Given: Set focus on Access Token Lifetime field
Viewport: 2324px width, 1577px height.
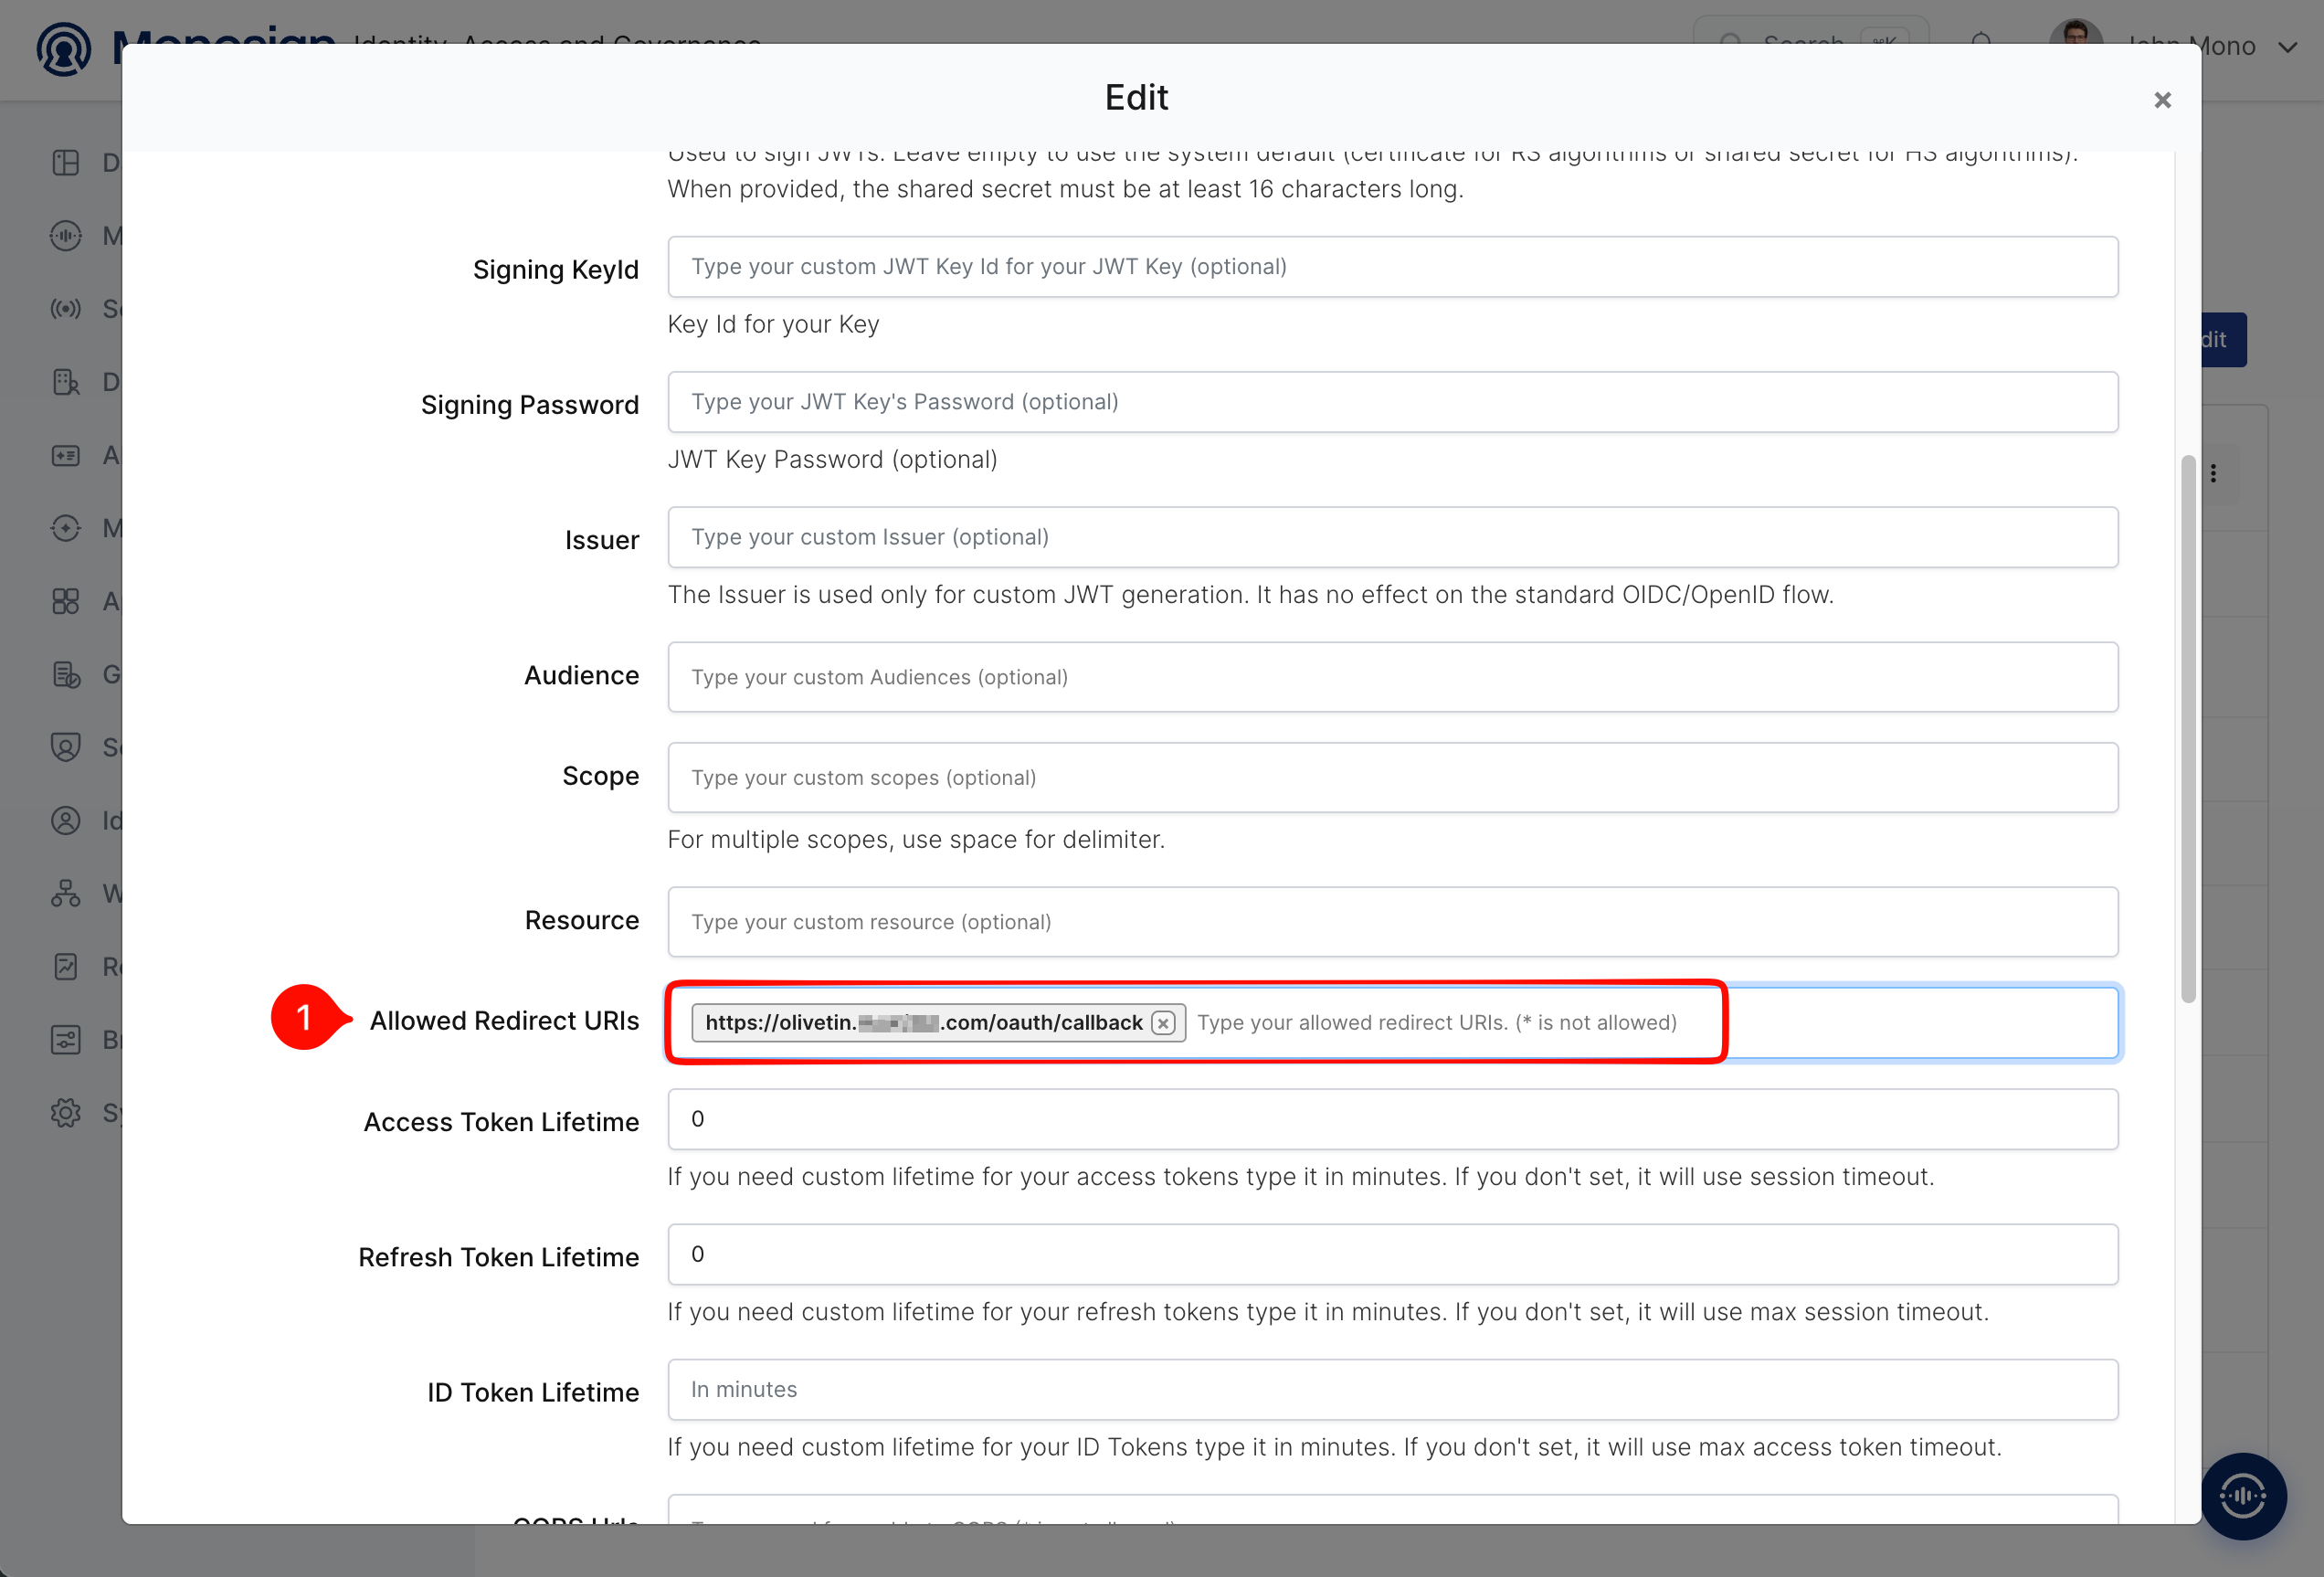Looking at the screenshot, I should pyautogui.click(x=1392, y=1119).
